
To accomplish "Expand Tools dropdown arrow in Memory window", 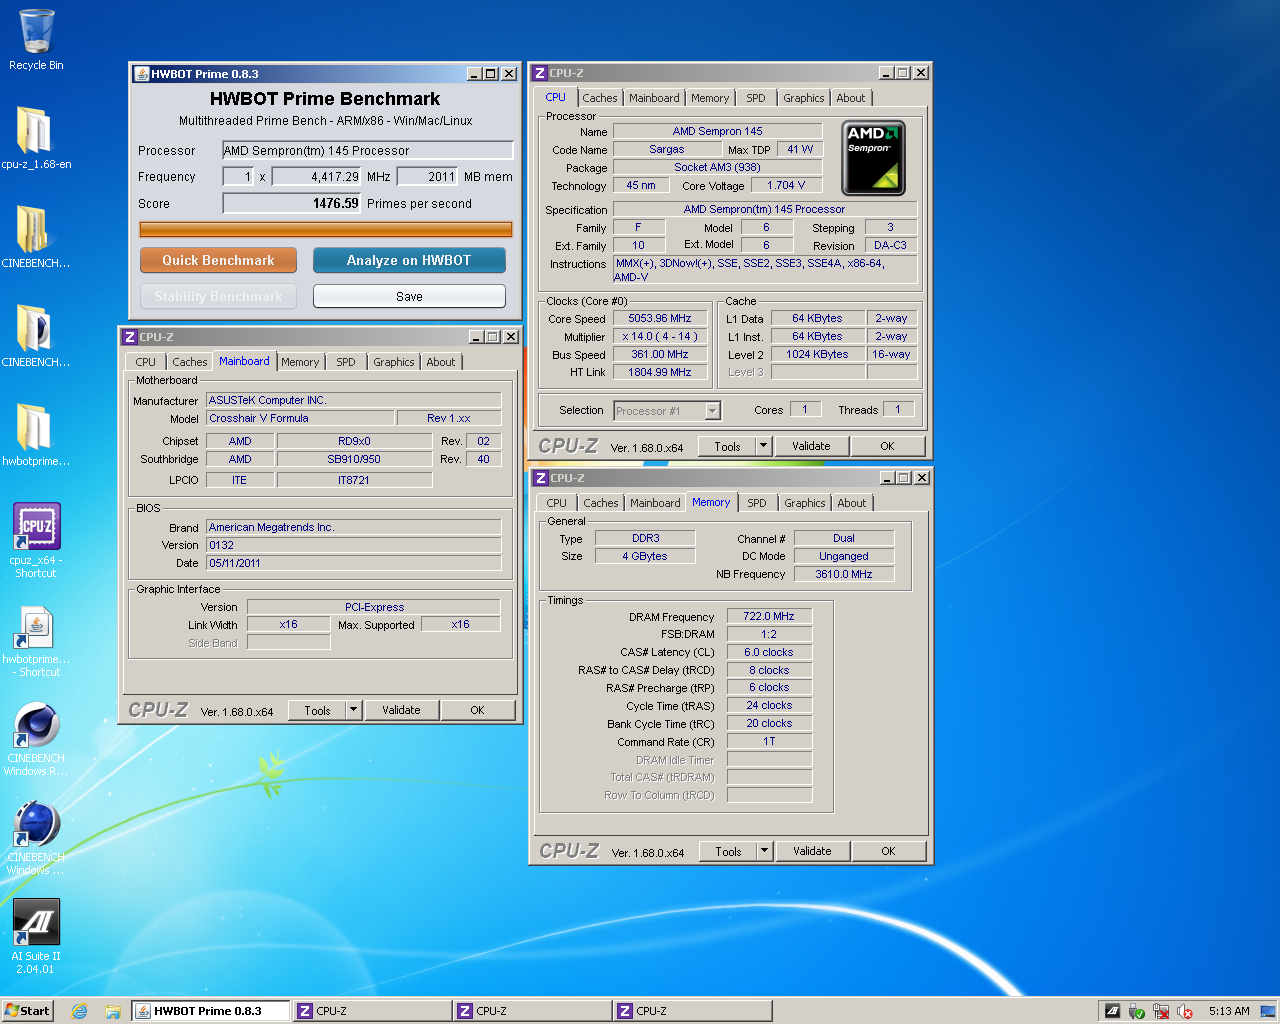I will coord(764,851).
